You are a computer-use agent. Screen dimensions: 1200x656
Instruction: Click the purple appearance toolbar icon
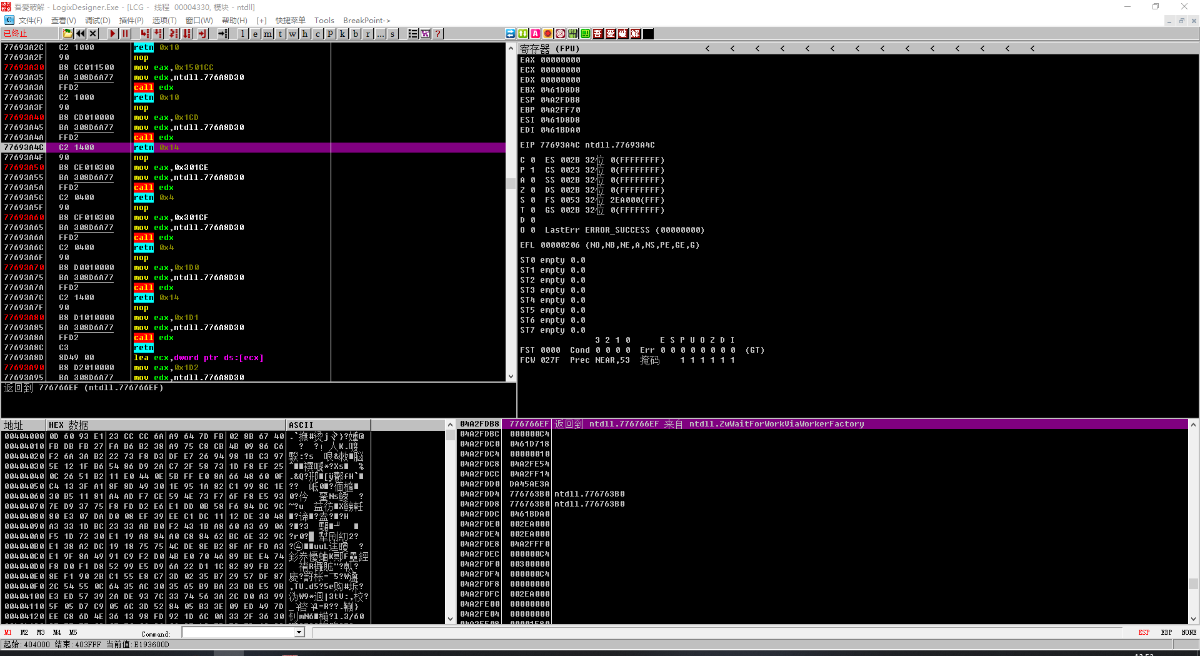pyautogui.click(x=425, y=33)
